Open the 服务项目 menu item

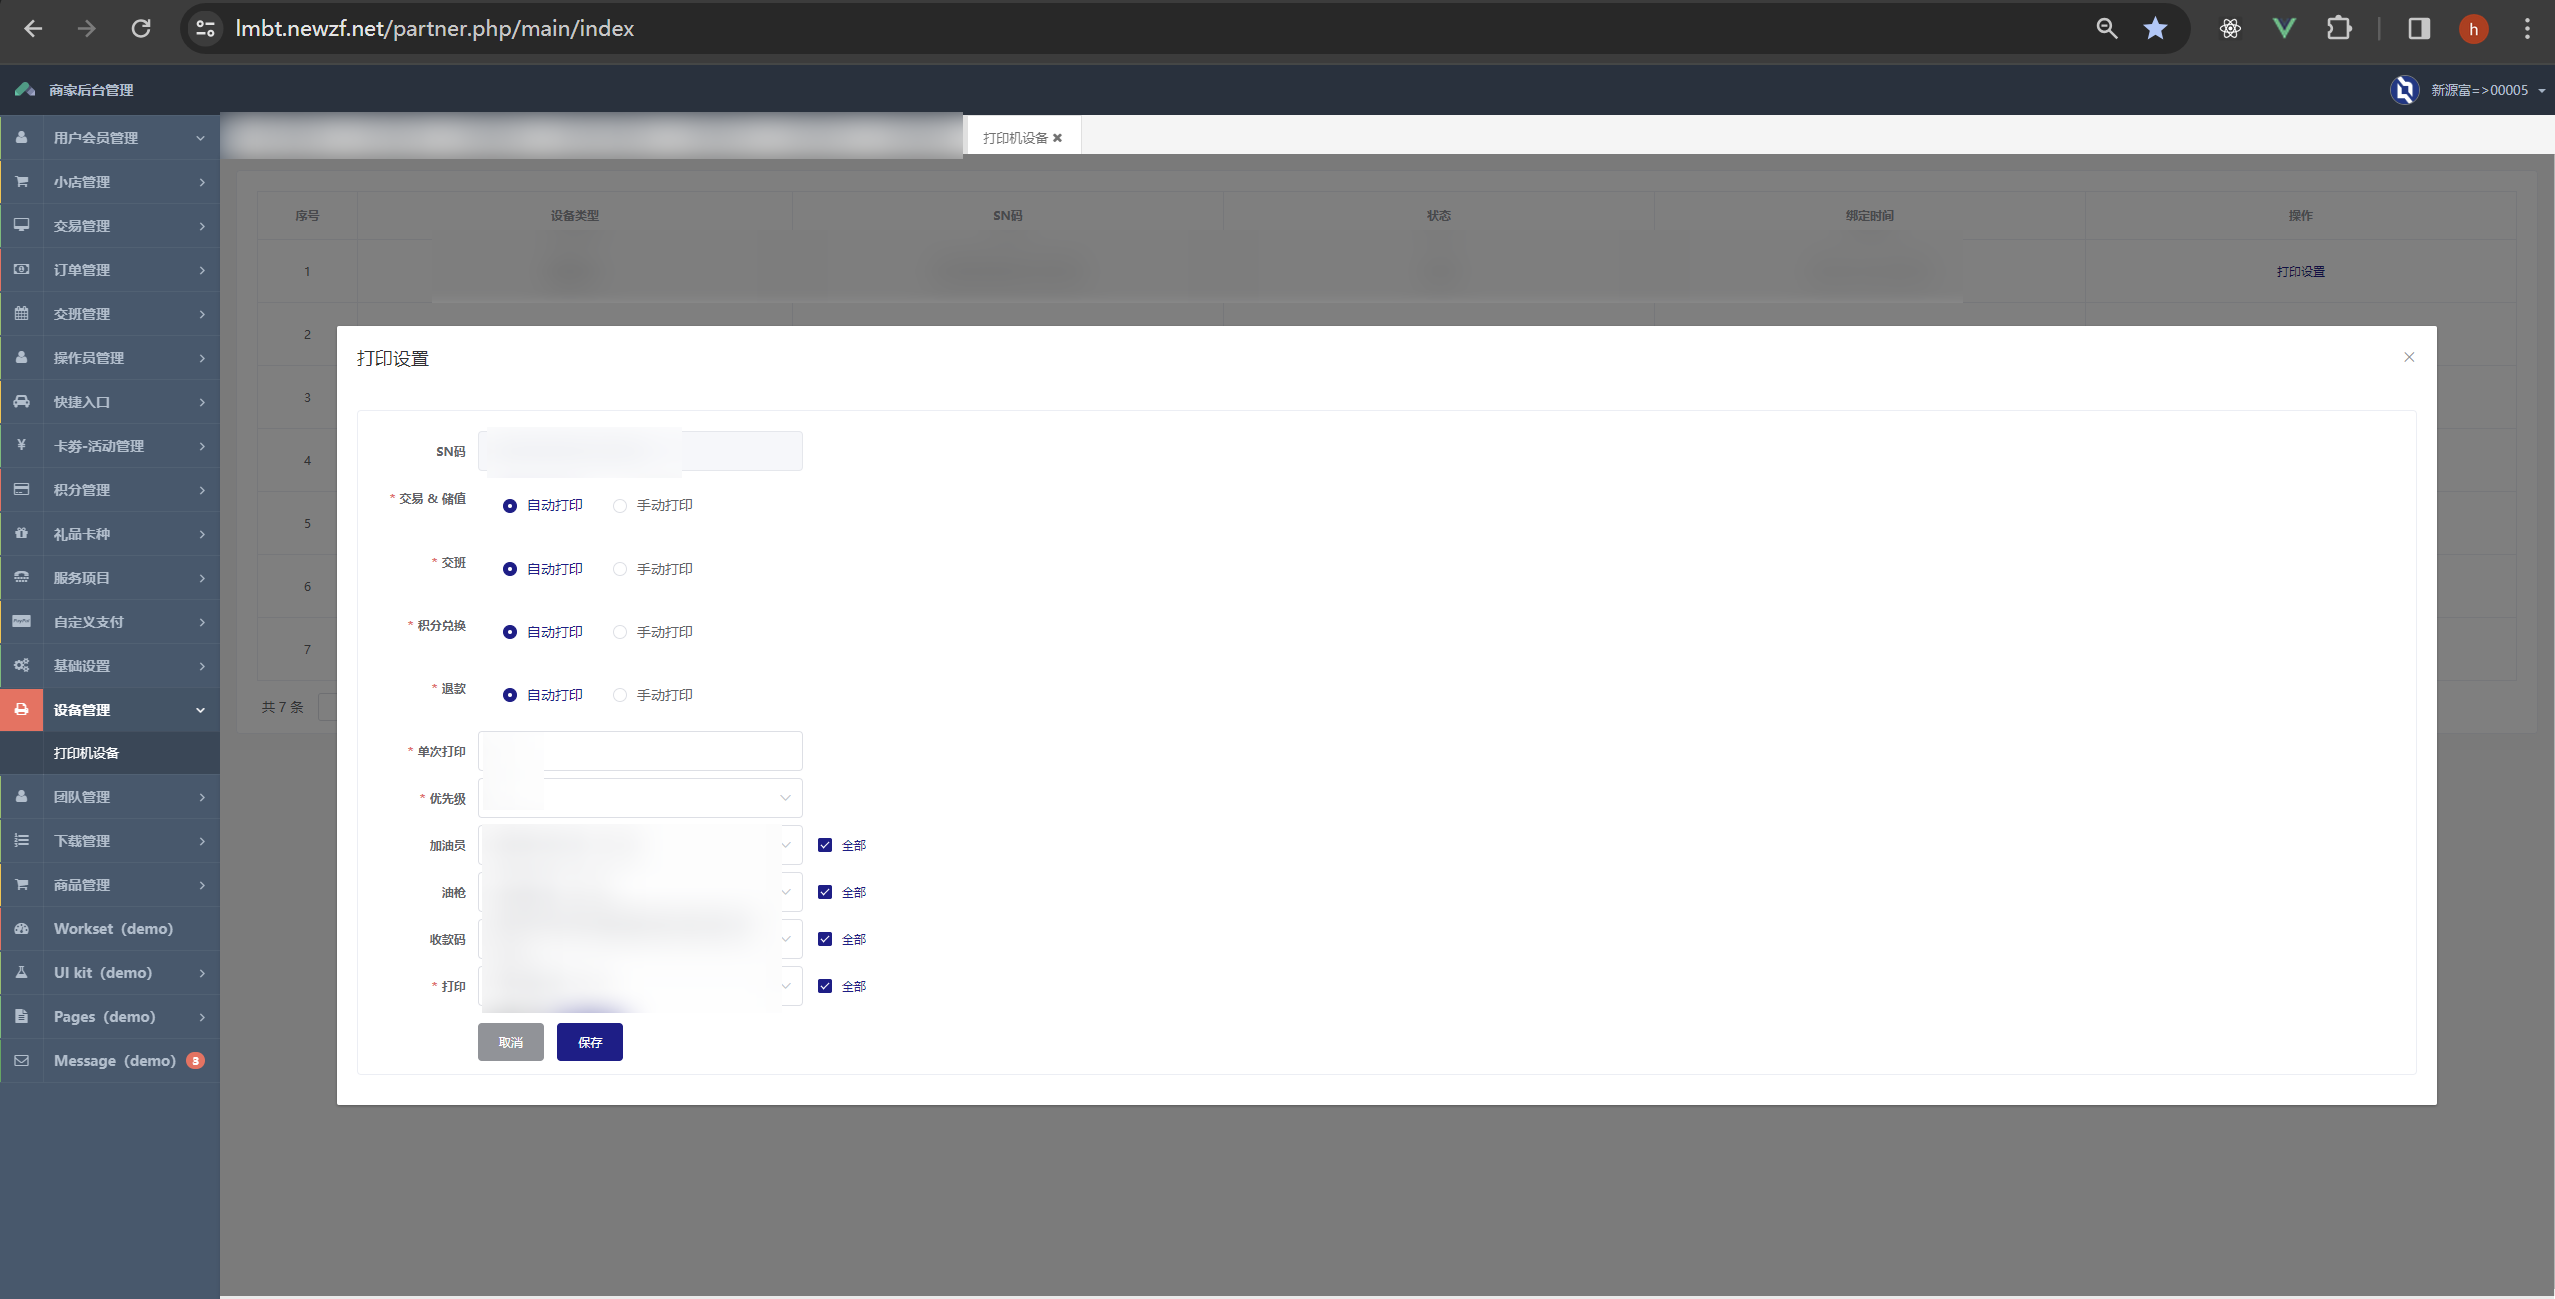coord(110,577)
